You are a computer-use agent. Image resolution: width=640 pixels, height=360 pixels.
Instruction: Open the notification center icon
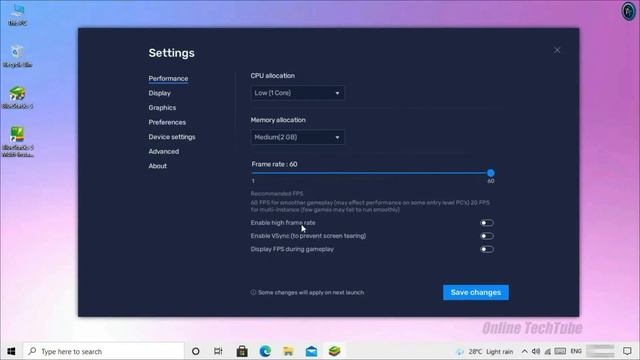(x=627, y=351)
